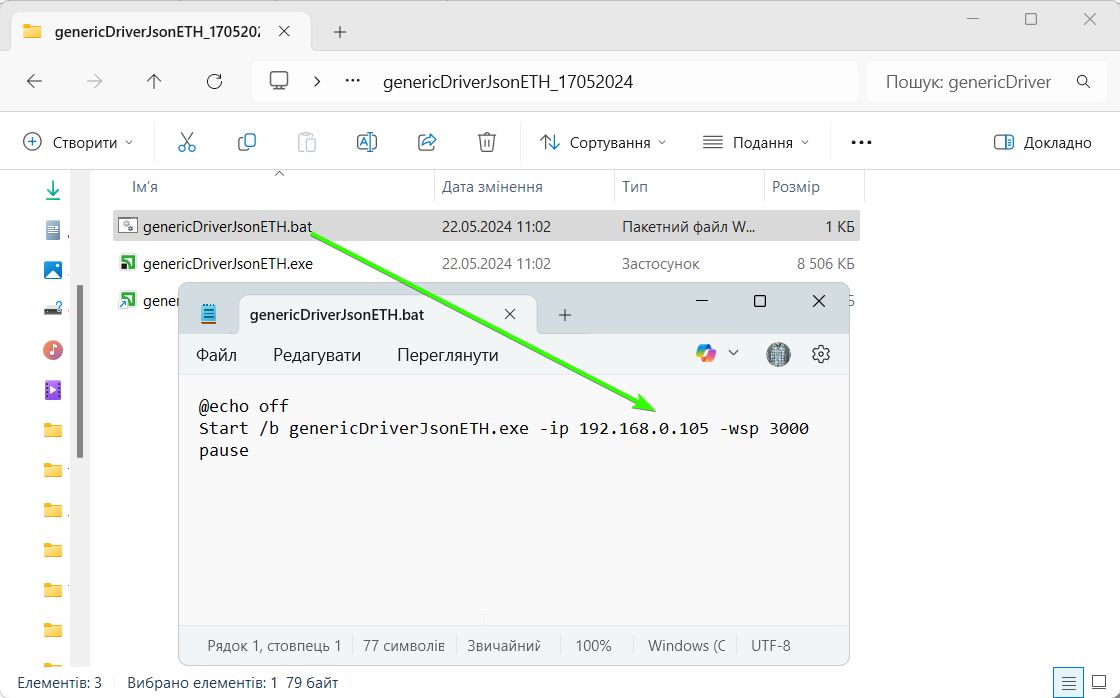Expand the Створити new item dropdown

[78, 143]
